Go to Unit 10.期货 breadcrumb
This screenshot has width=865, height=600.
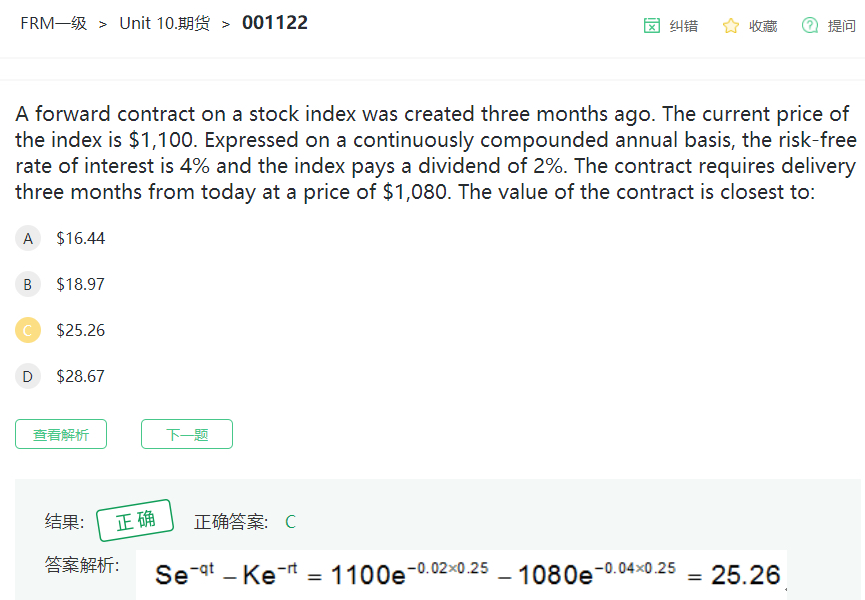[x=164, y=23]
